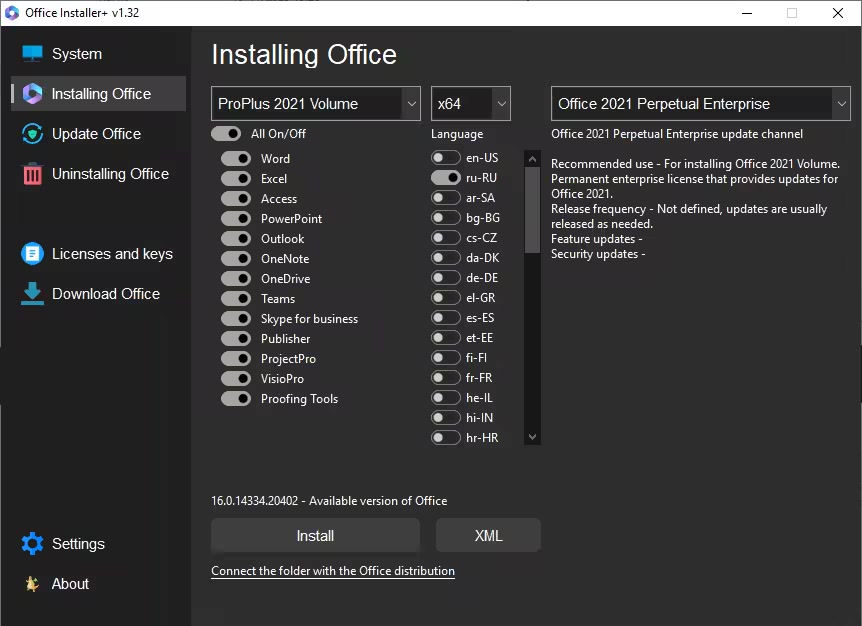Switch to Update Office section label
The width and height of the screenshot is (862, 626).
96,134
